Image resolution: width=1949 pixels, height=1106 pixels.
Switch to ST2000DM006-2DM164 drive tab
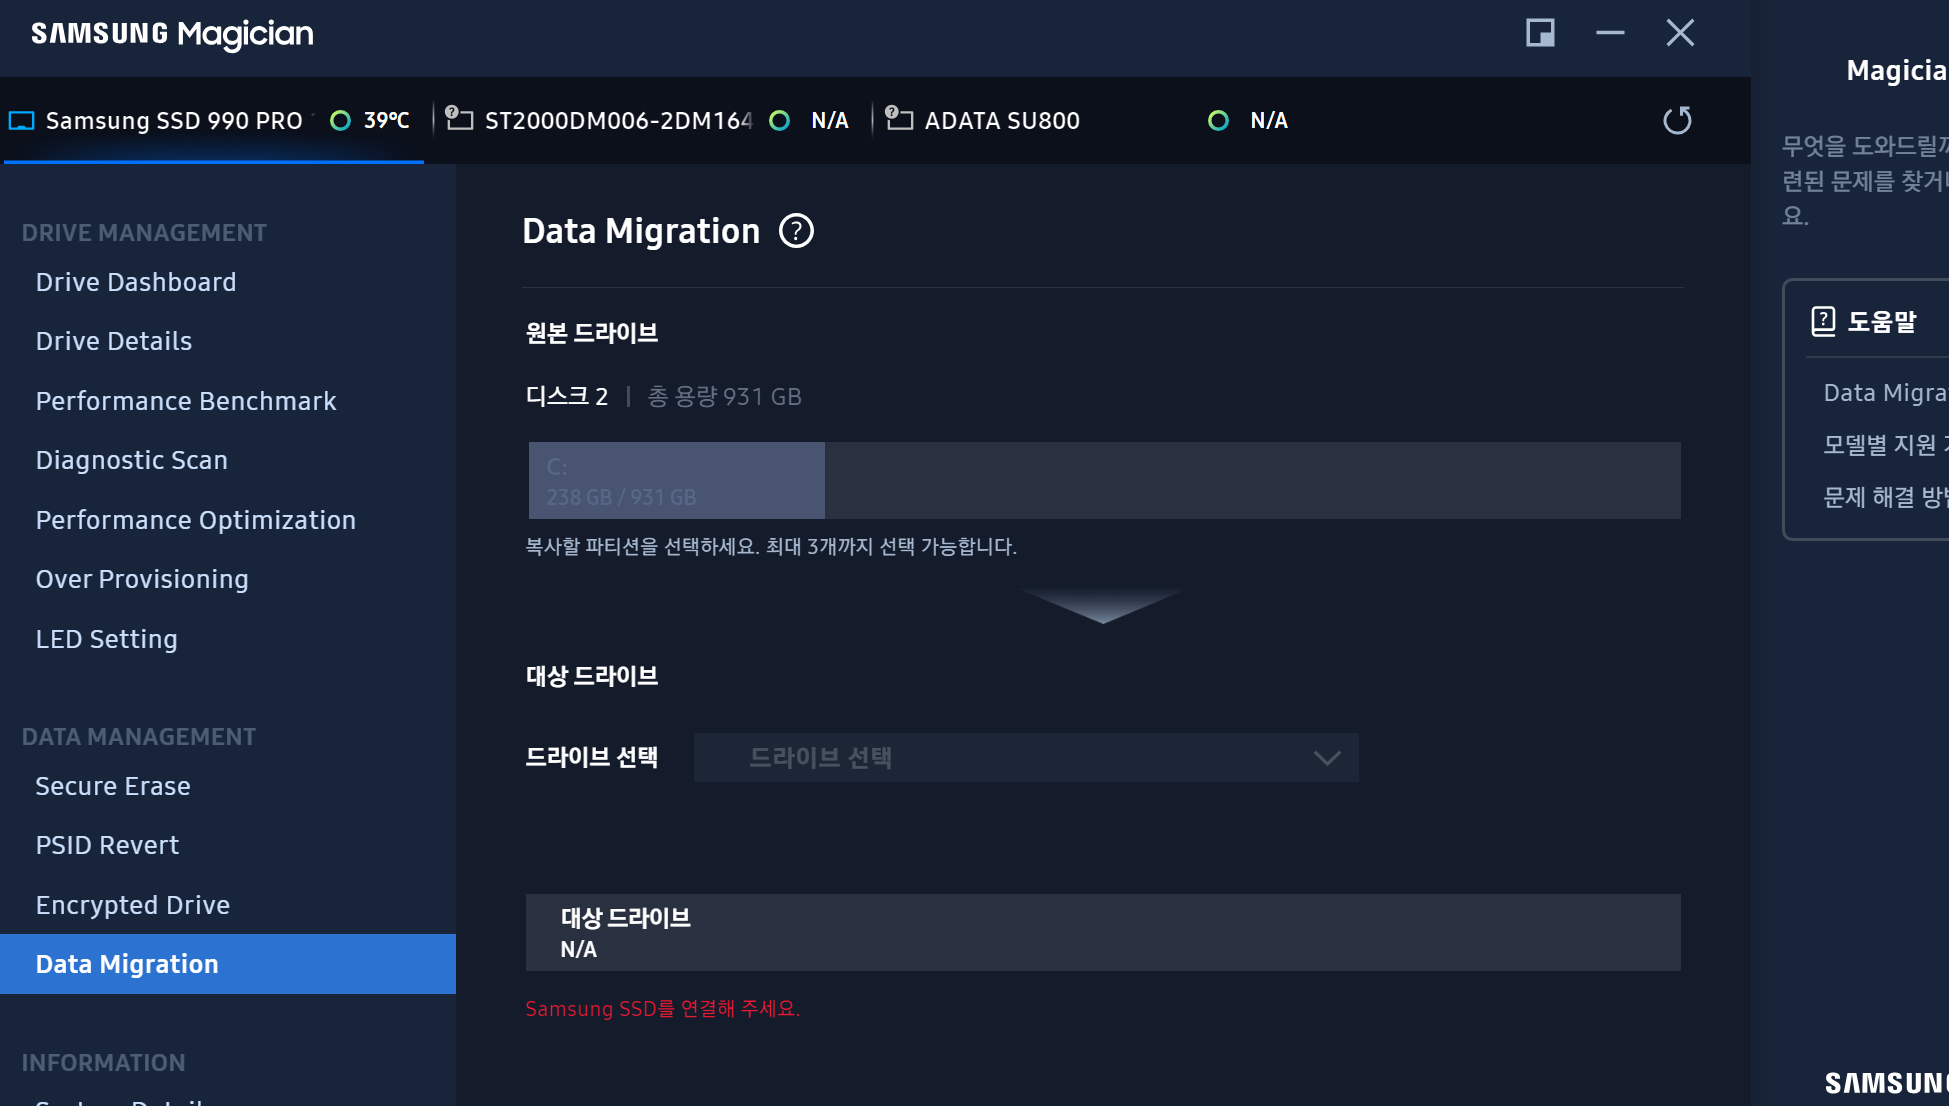tap(617, 121)
